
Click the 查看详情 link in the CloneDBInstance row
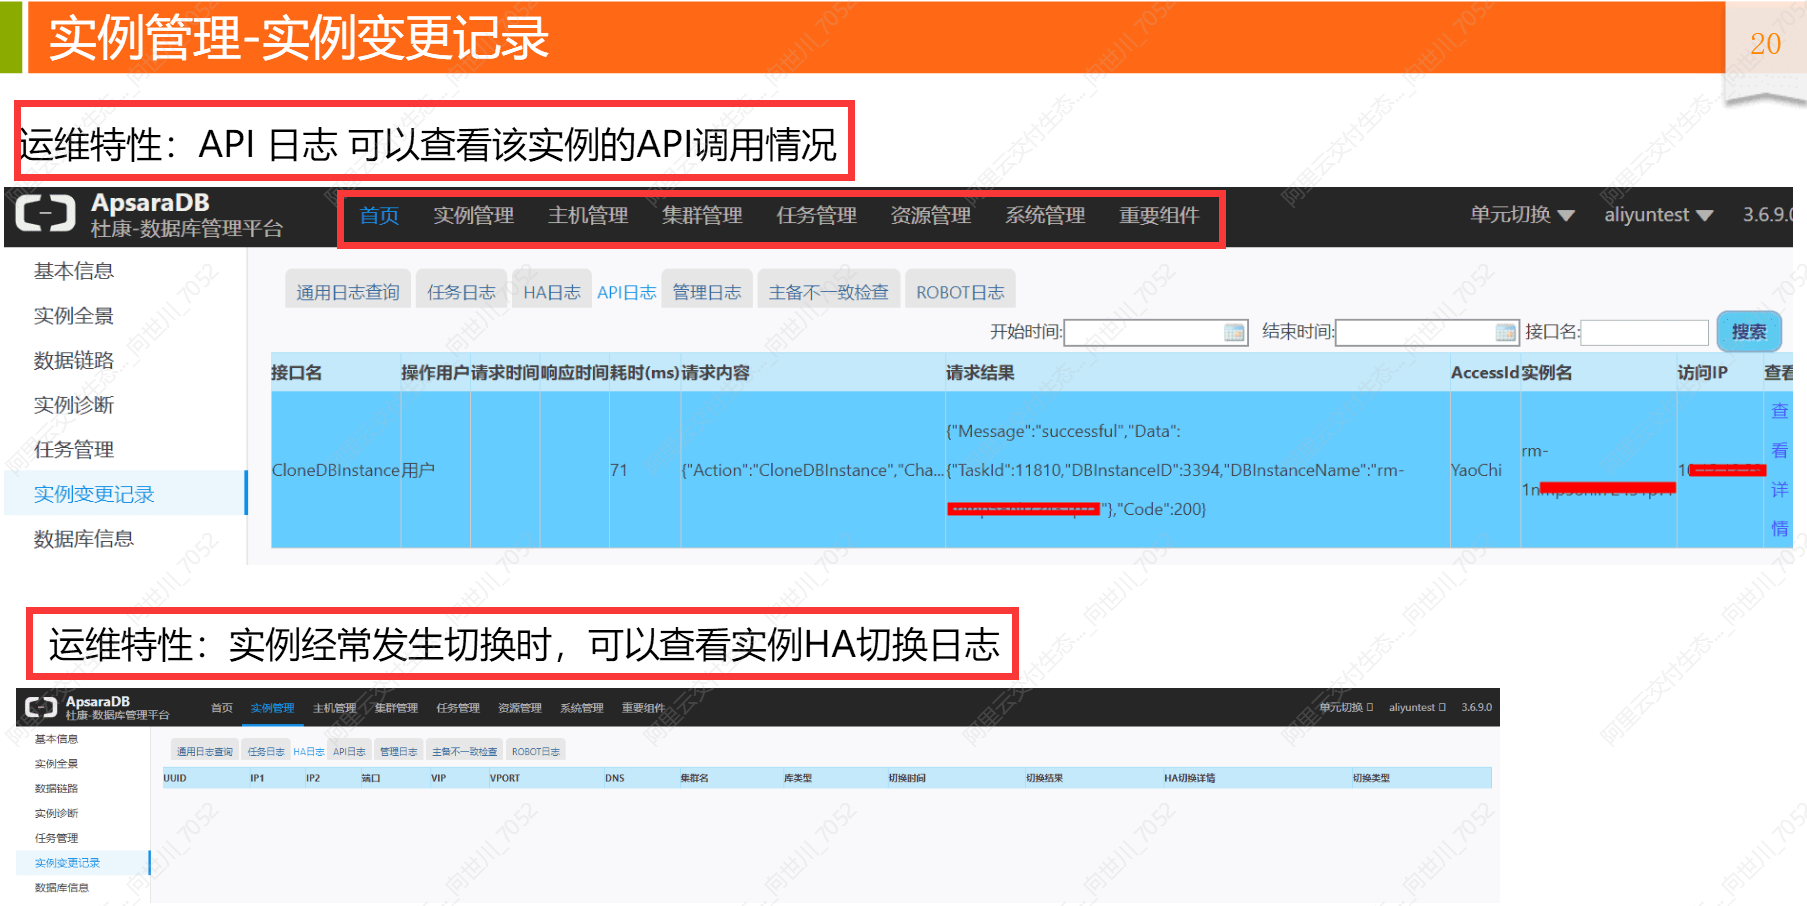tap(1779, 469)
